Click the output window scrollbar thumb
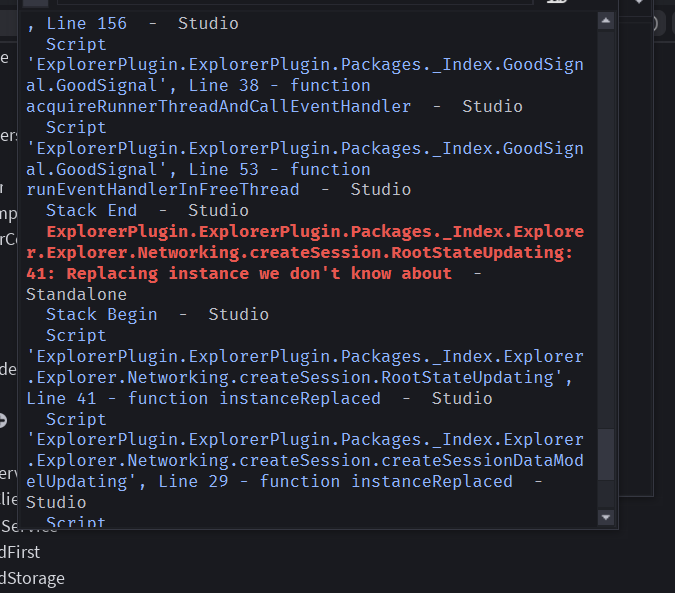Viewport: 675px width, 593px height. [x=606, y=454]
